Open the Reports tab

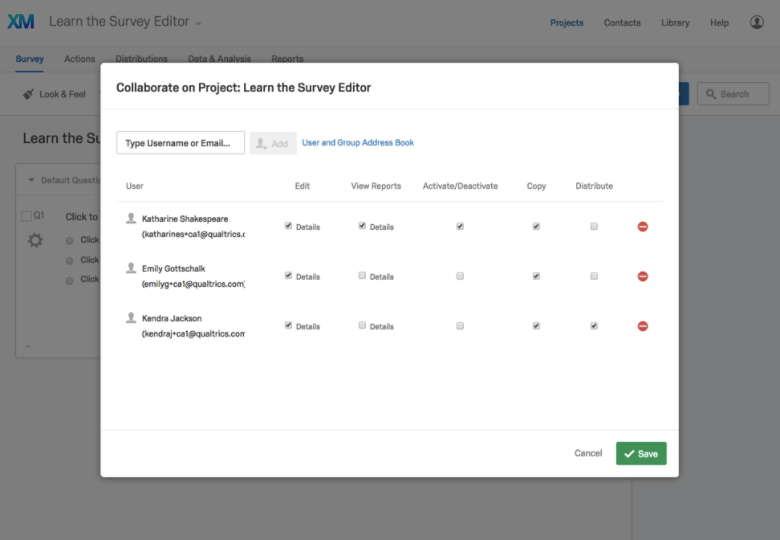(x=287, y=58)
